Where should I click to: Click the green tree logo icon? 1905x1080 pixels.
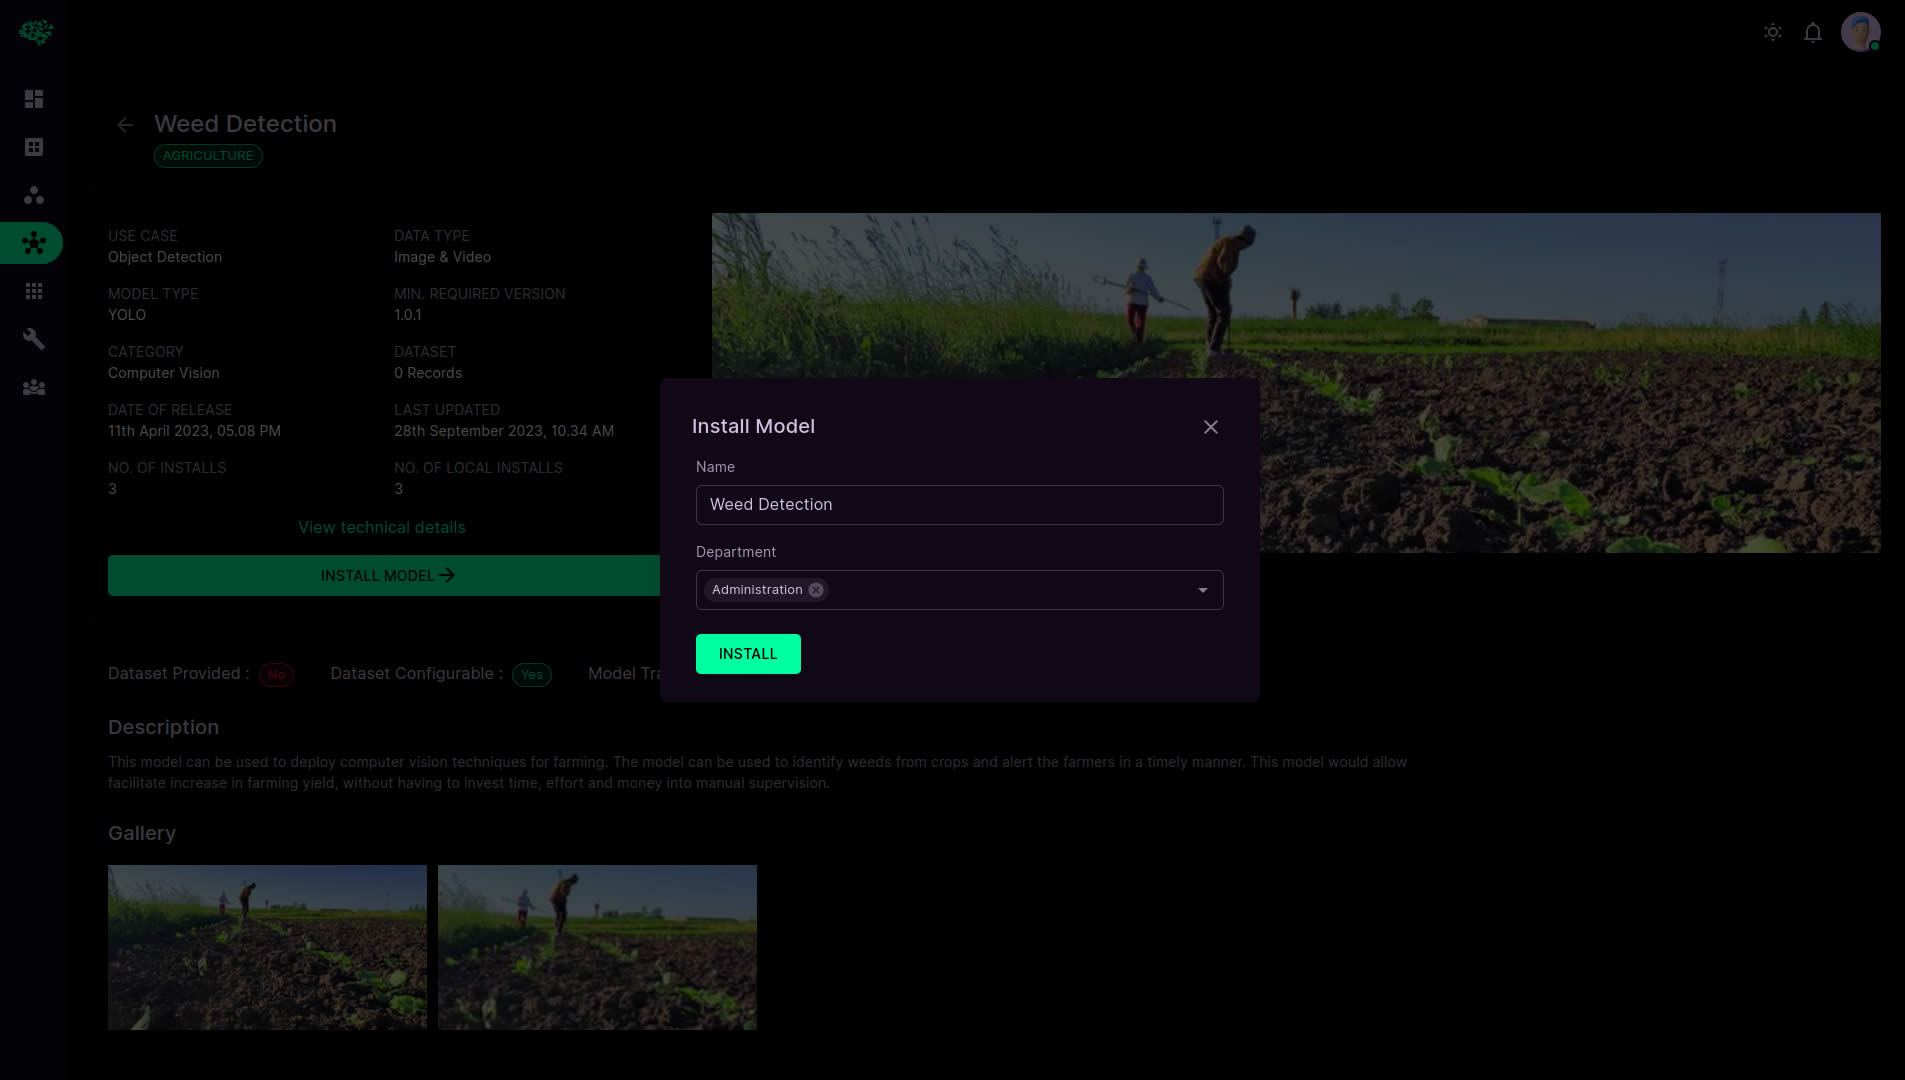point(36,32)
